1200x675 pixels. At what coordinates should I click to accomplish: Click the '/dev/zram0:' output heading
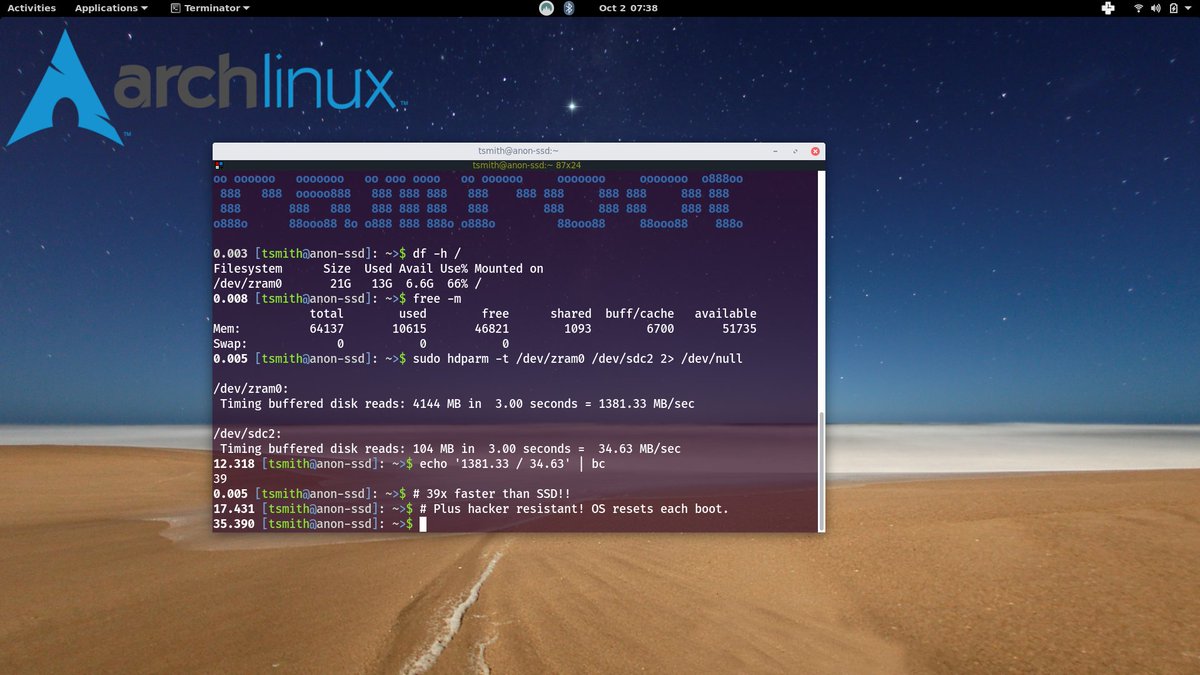(252, 389)
